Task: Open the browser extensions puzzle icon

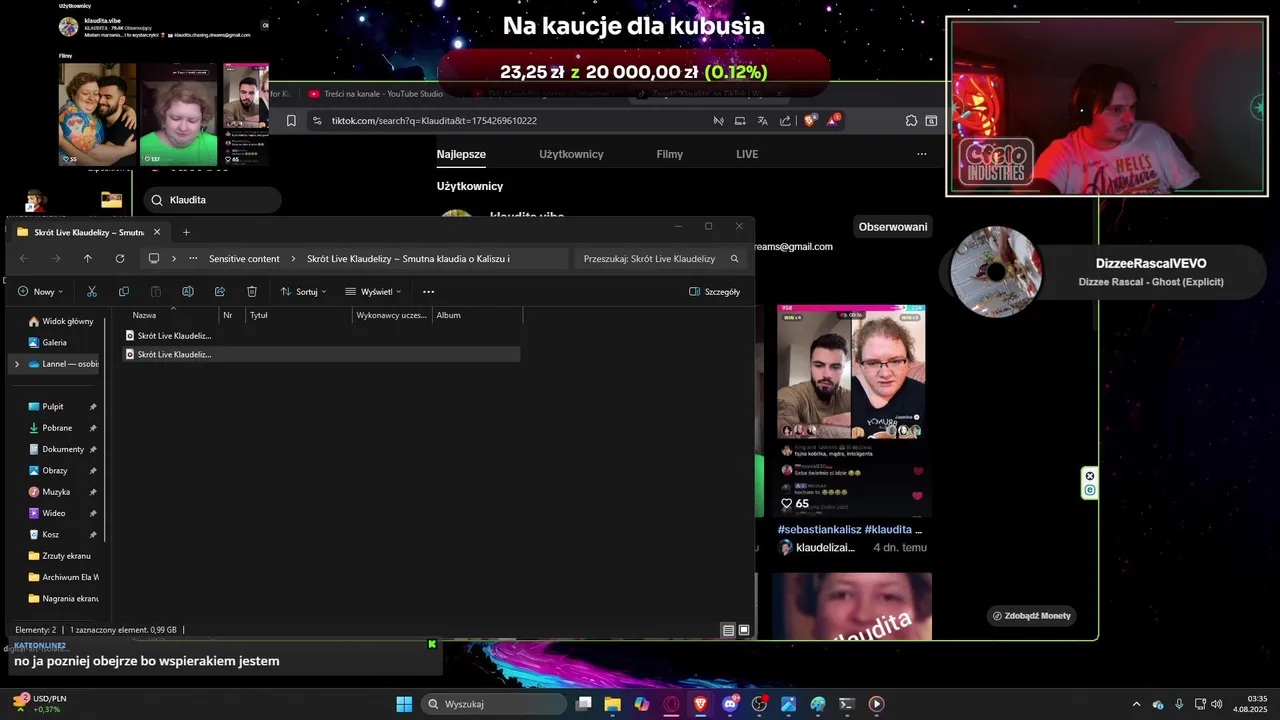Action: coord(911,121)
